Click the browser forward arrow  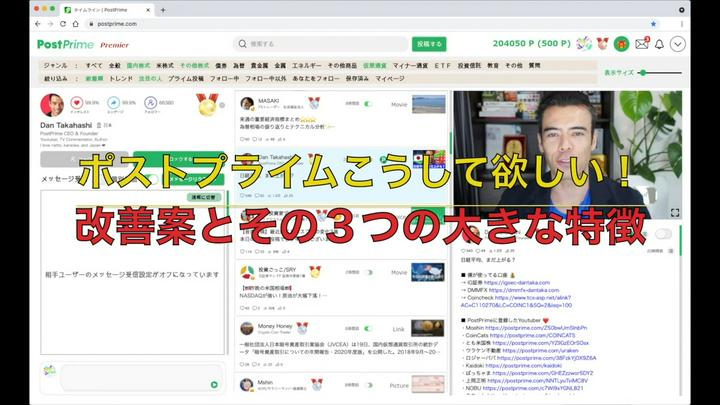click(50, 24)
